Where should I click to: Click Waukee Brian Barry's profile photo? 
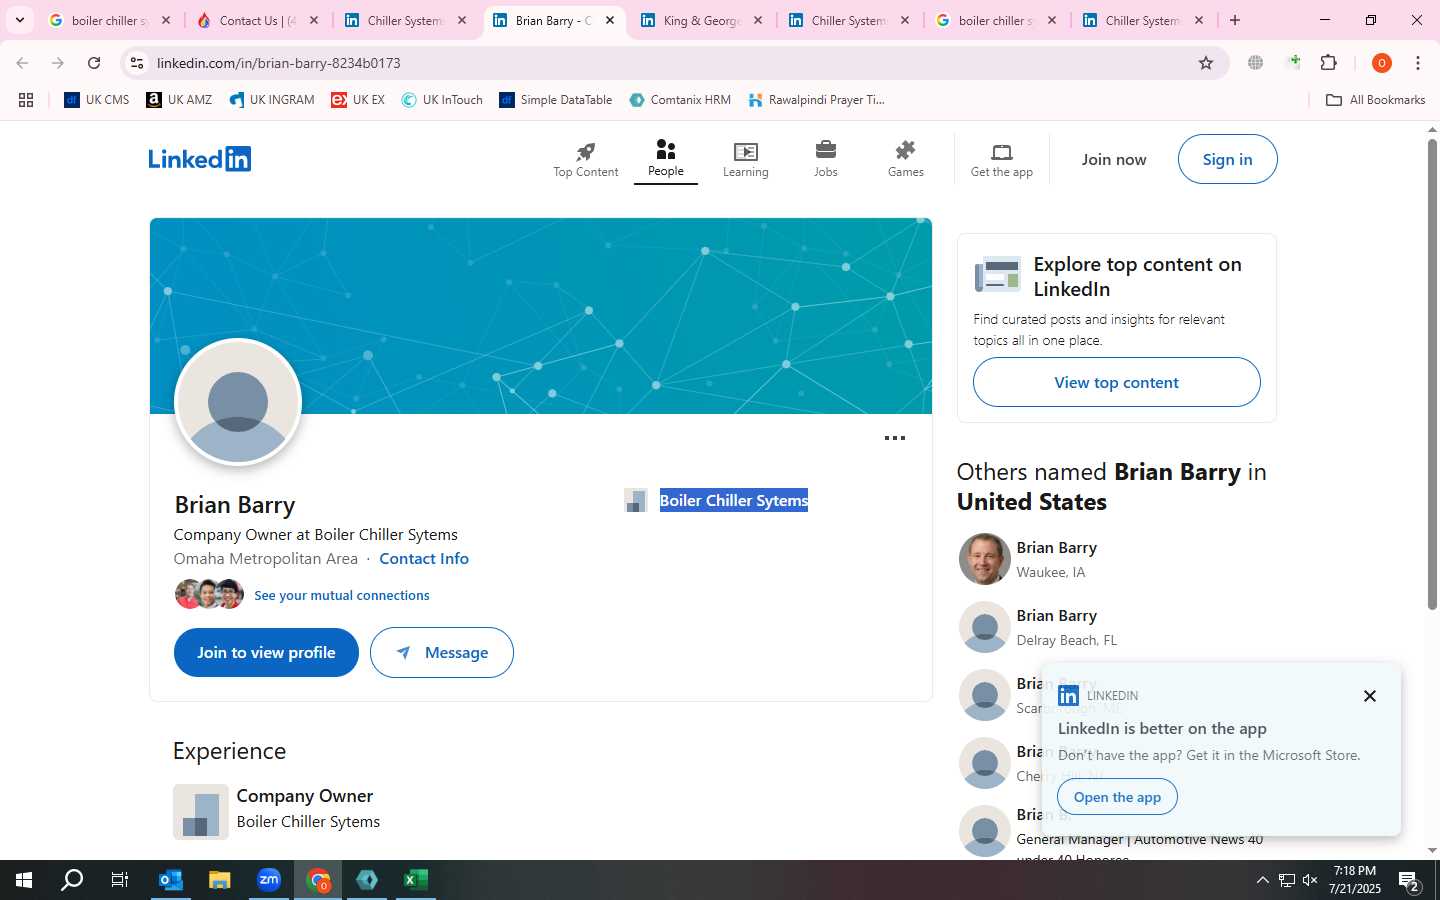click(x=984, y=559)
